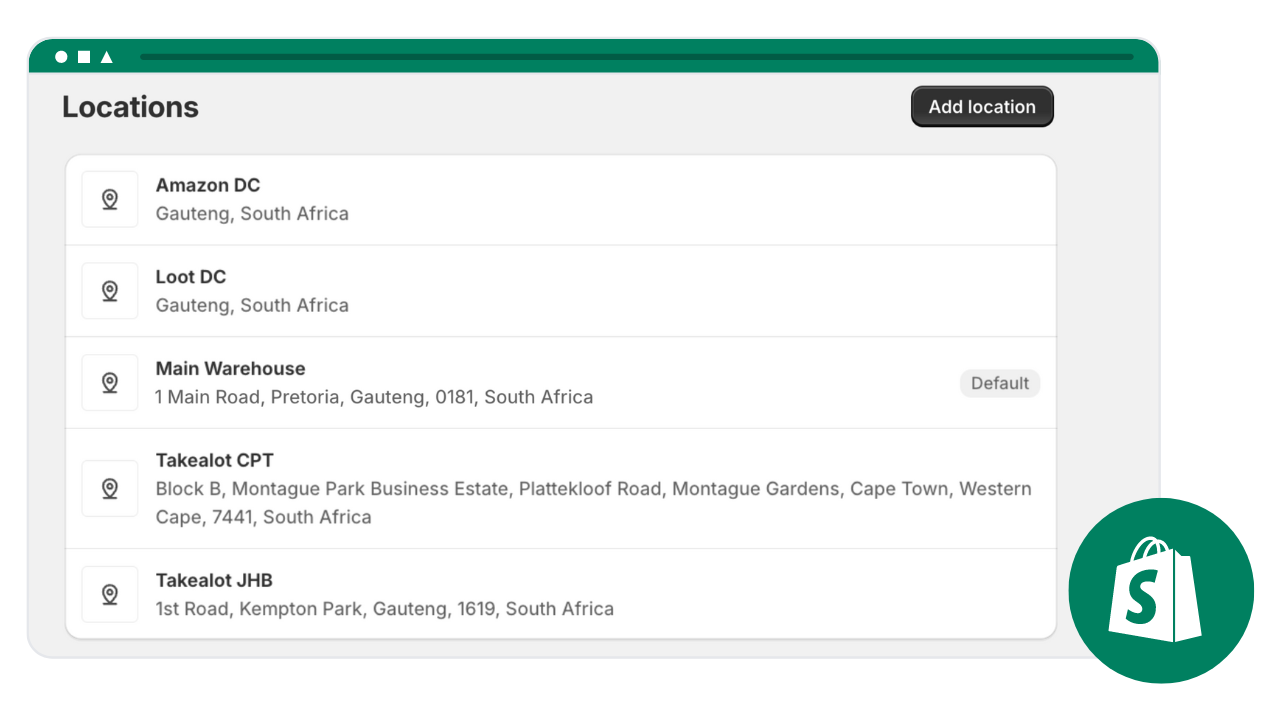Click the dark green bar in the header
Screen dimensions: 1280x720
pos(637,57)
